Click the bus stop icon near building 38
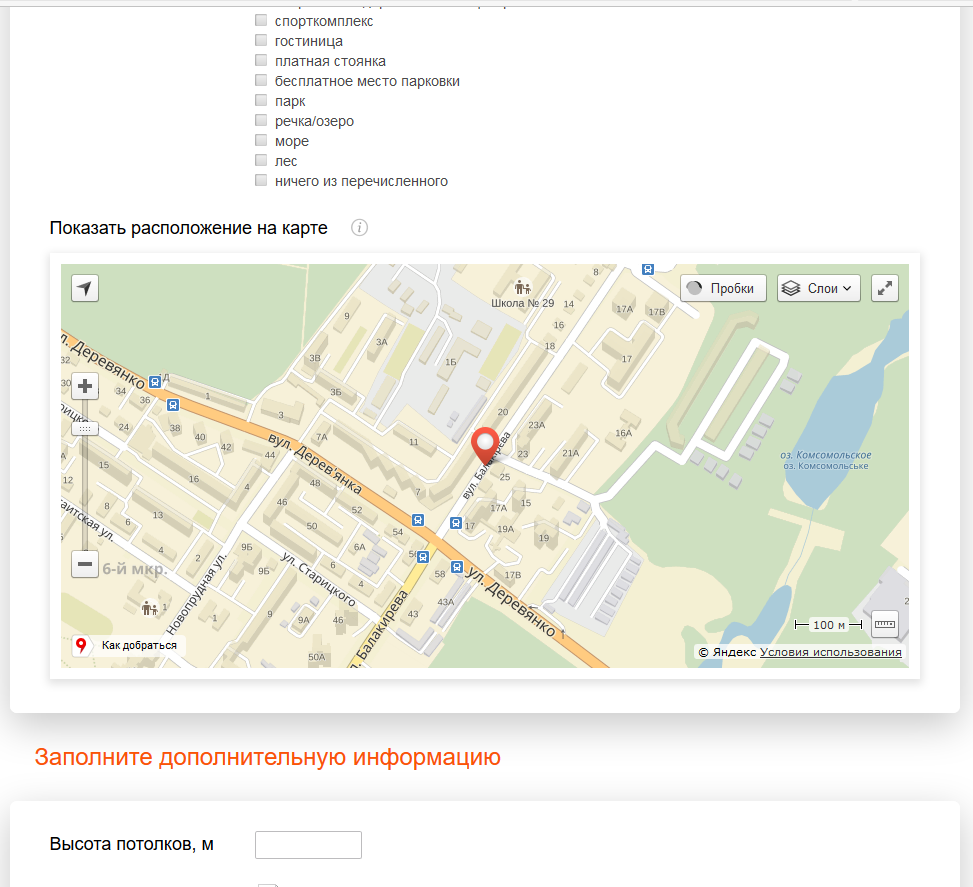 point(173,405)
